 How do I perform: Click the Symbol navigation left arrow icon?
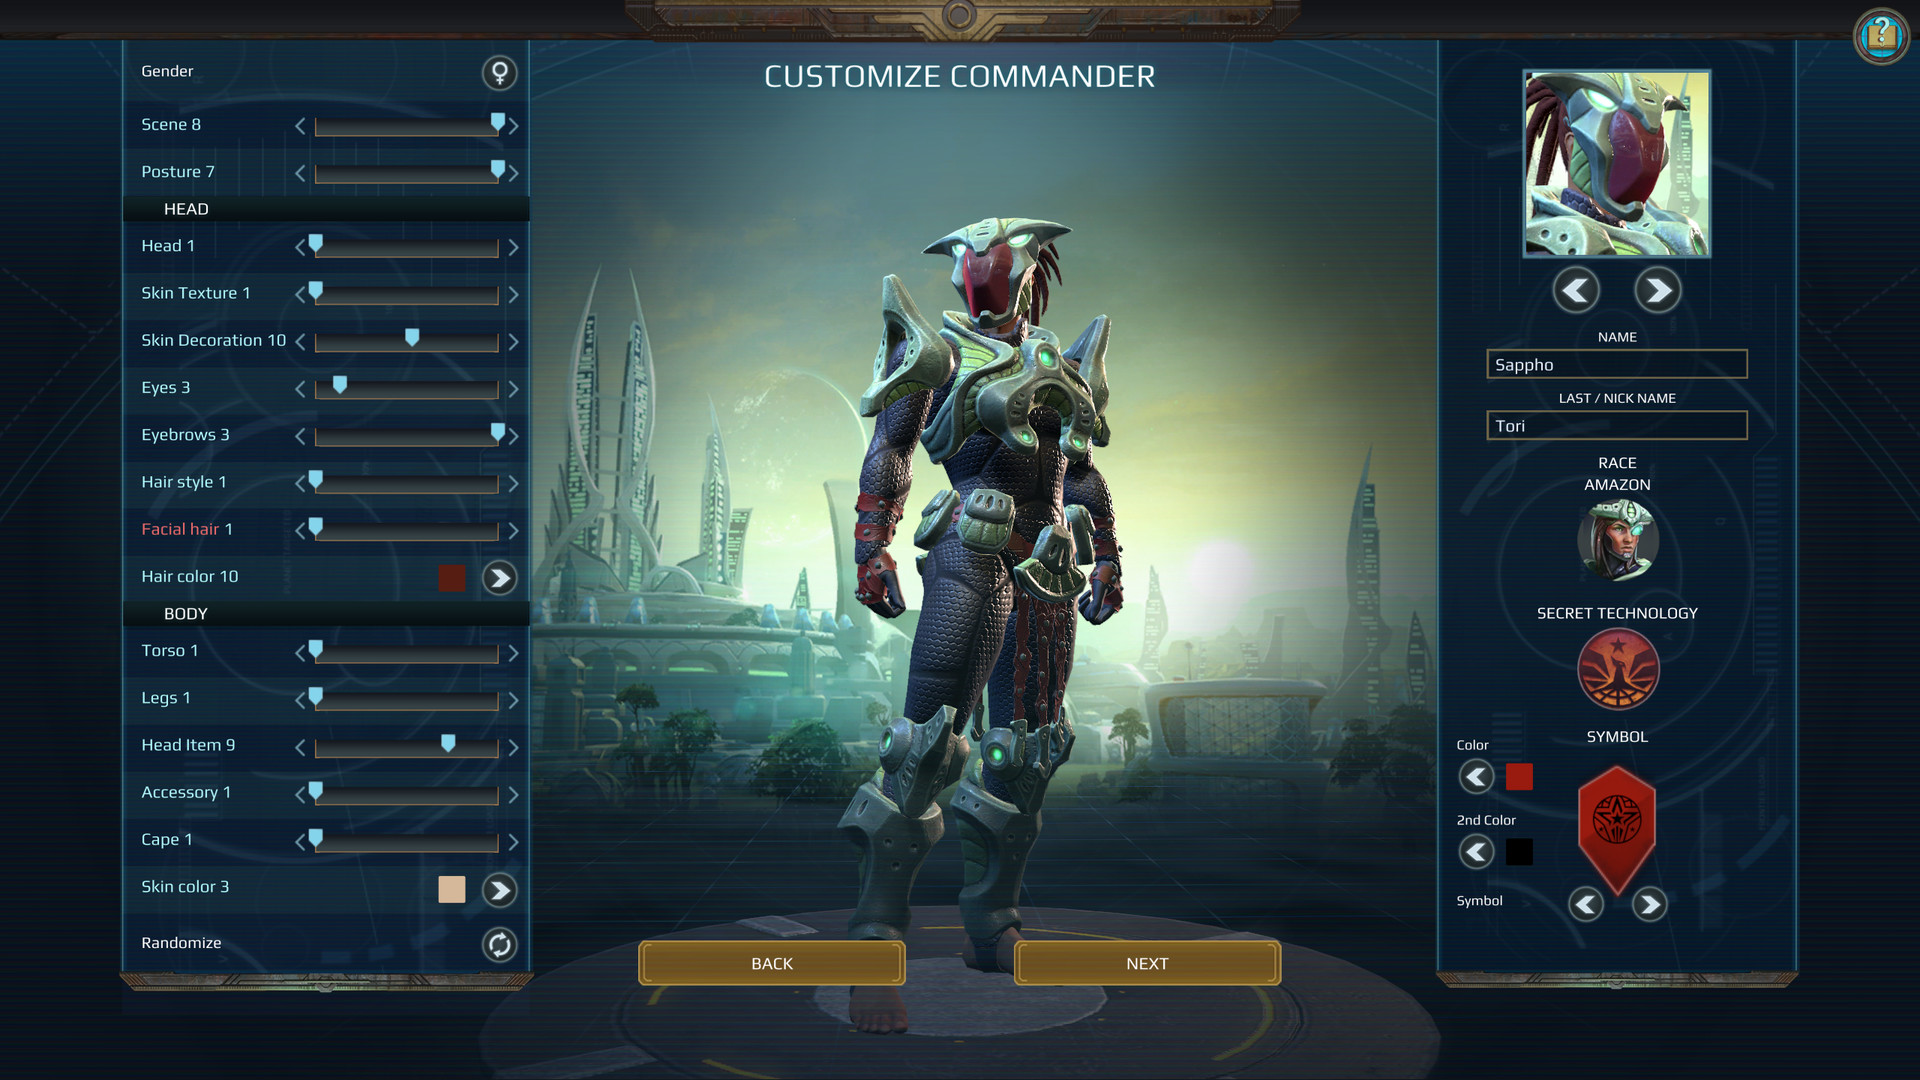[1586, 903]
